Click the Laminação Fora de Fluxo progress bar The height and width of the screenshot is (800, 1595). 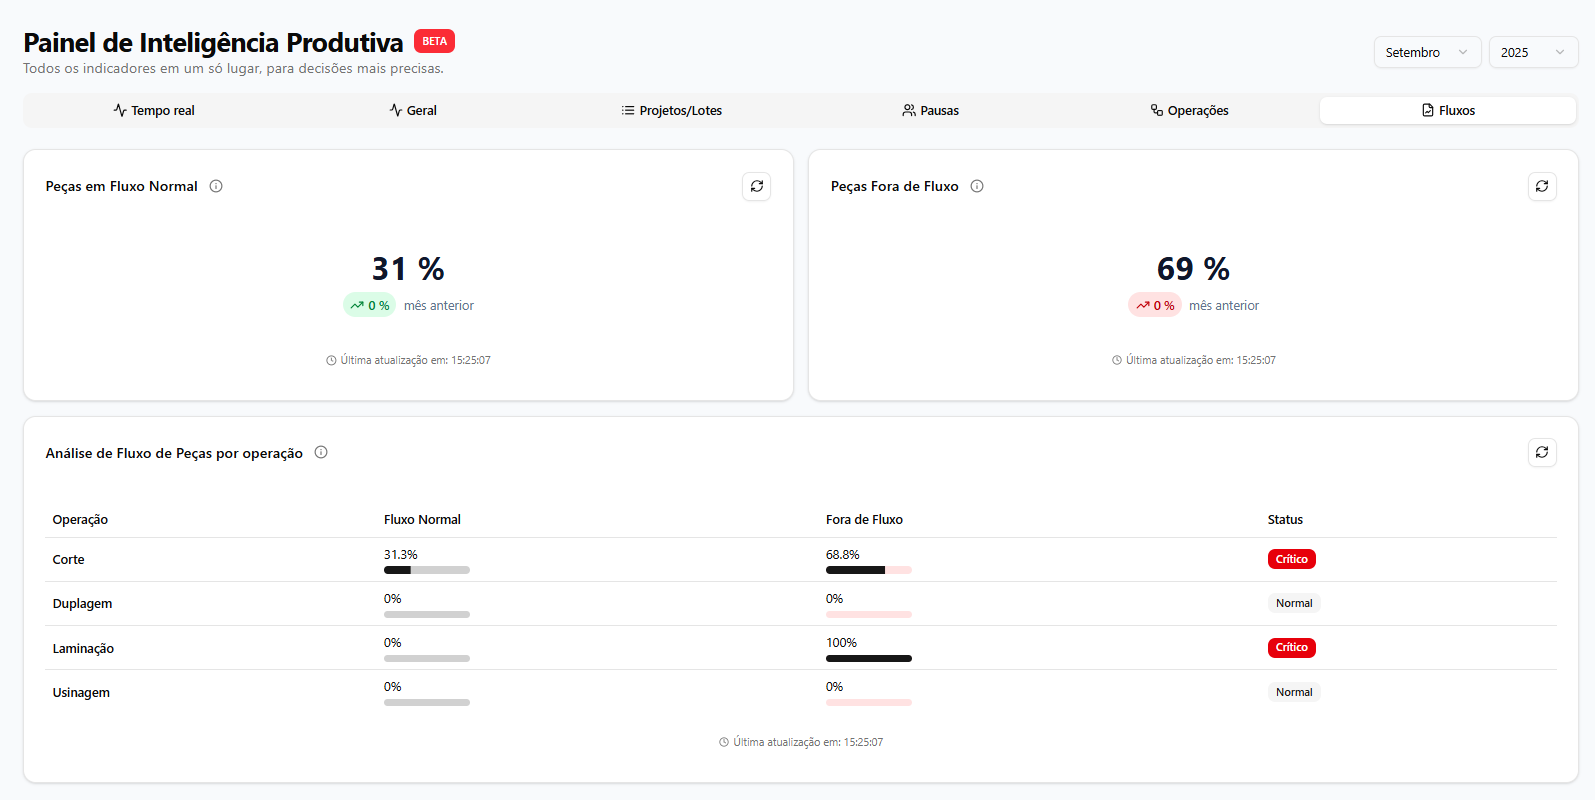tap(868, 658)
